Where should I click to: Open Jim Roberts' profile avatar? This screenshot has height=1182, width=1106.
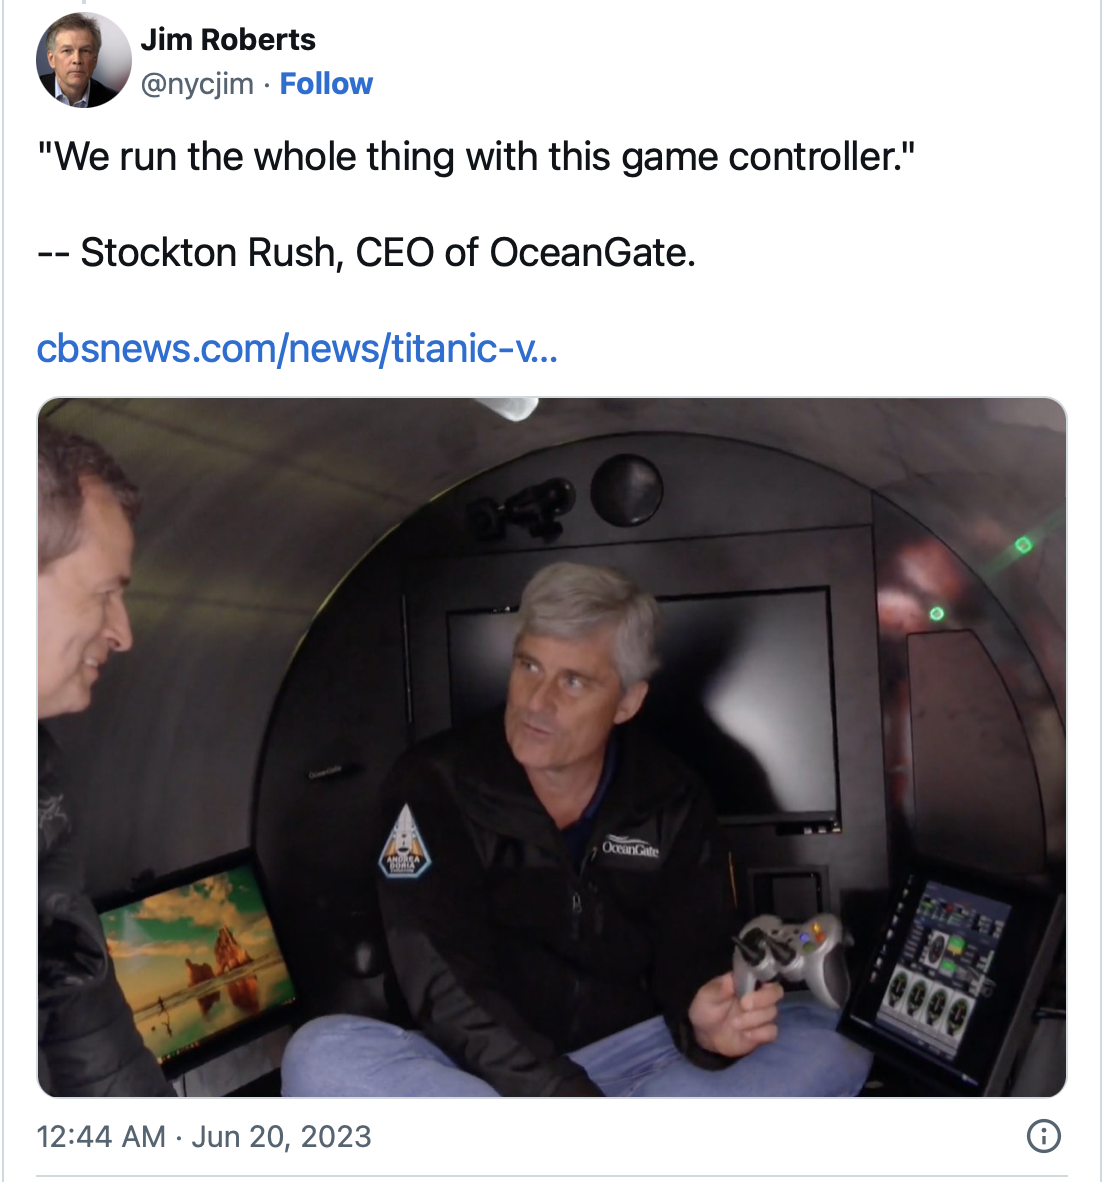point(84,60)
